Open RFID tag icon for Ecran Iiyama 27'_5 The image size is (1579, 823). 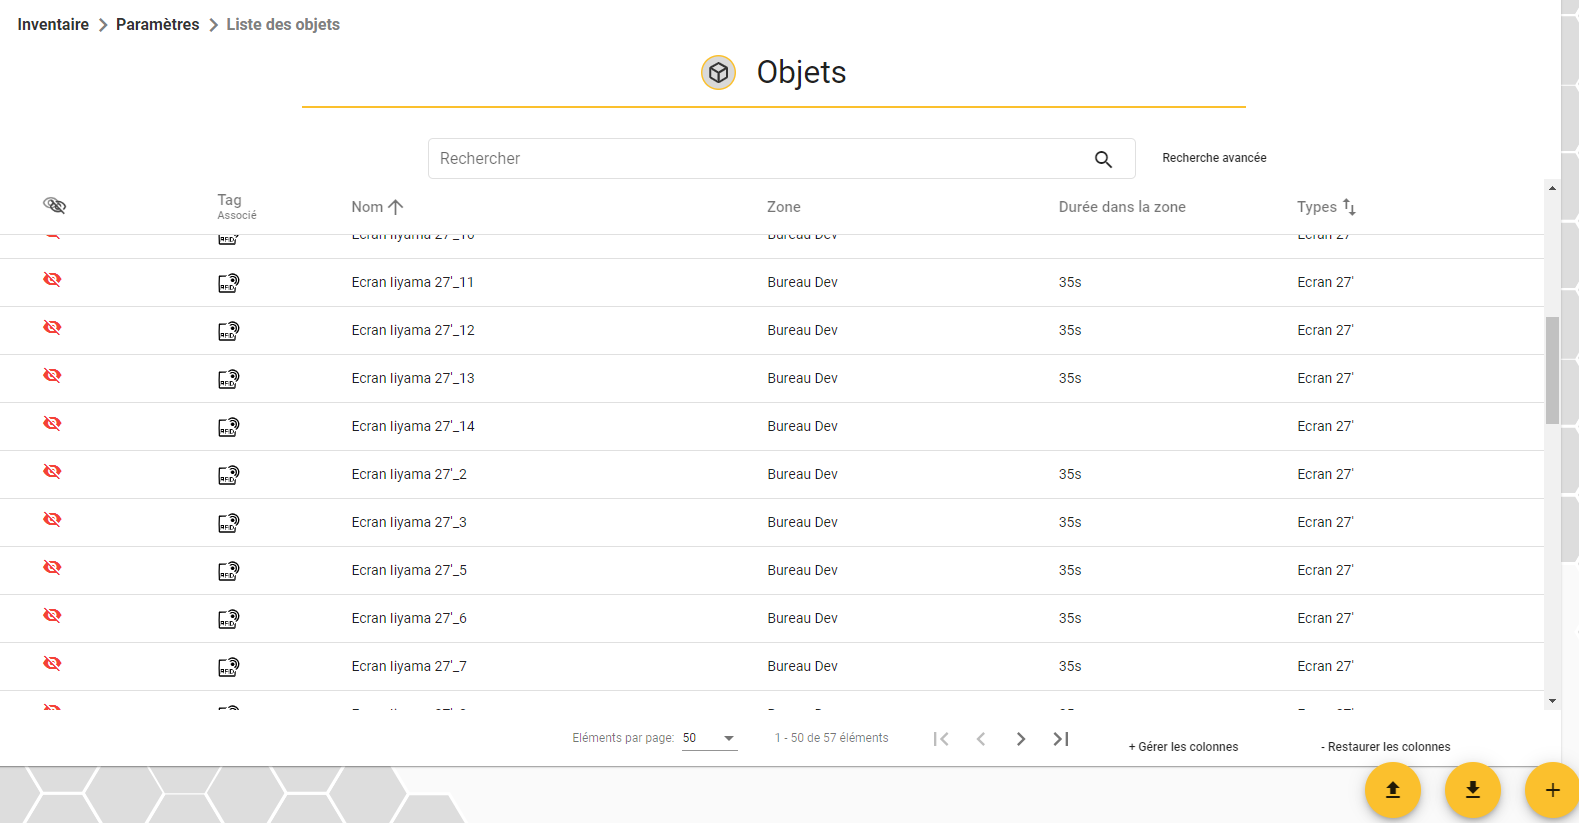click(x=229, y=571)
